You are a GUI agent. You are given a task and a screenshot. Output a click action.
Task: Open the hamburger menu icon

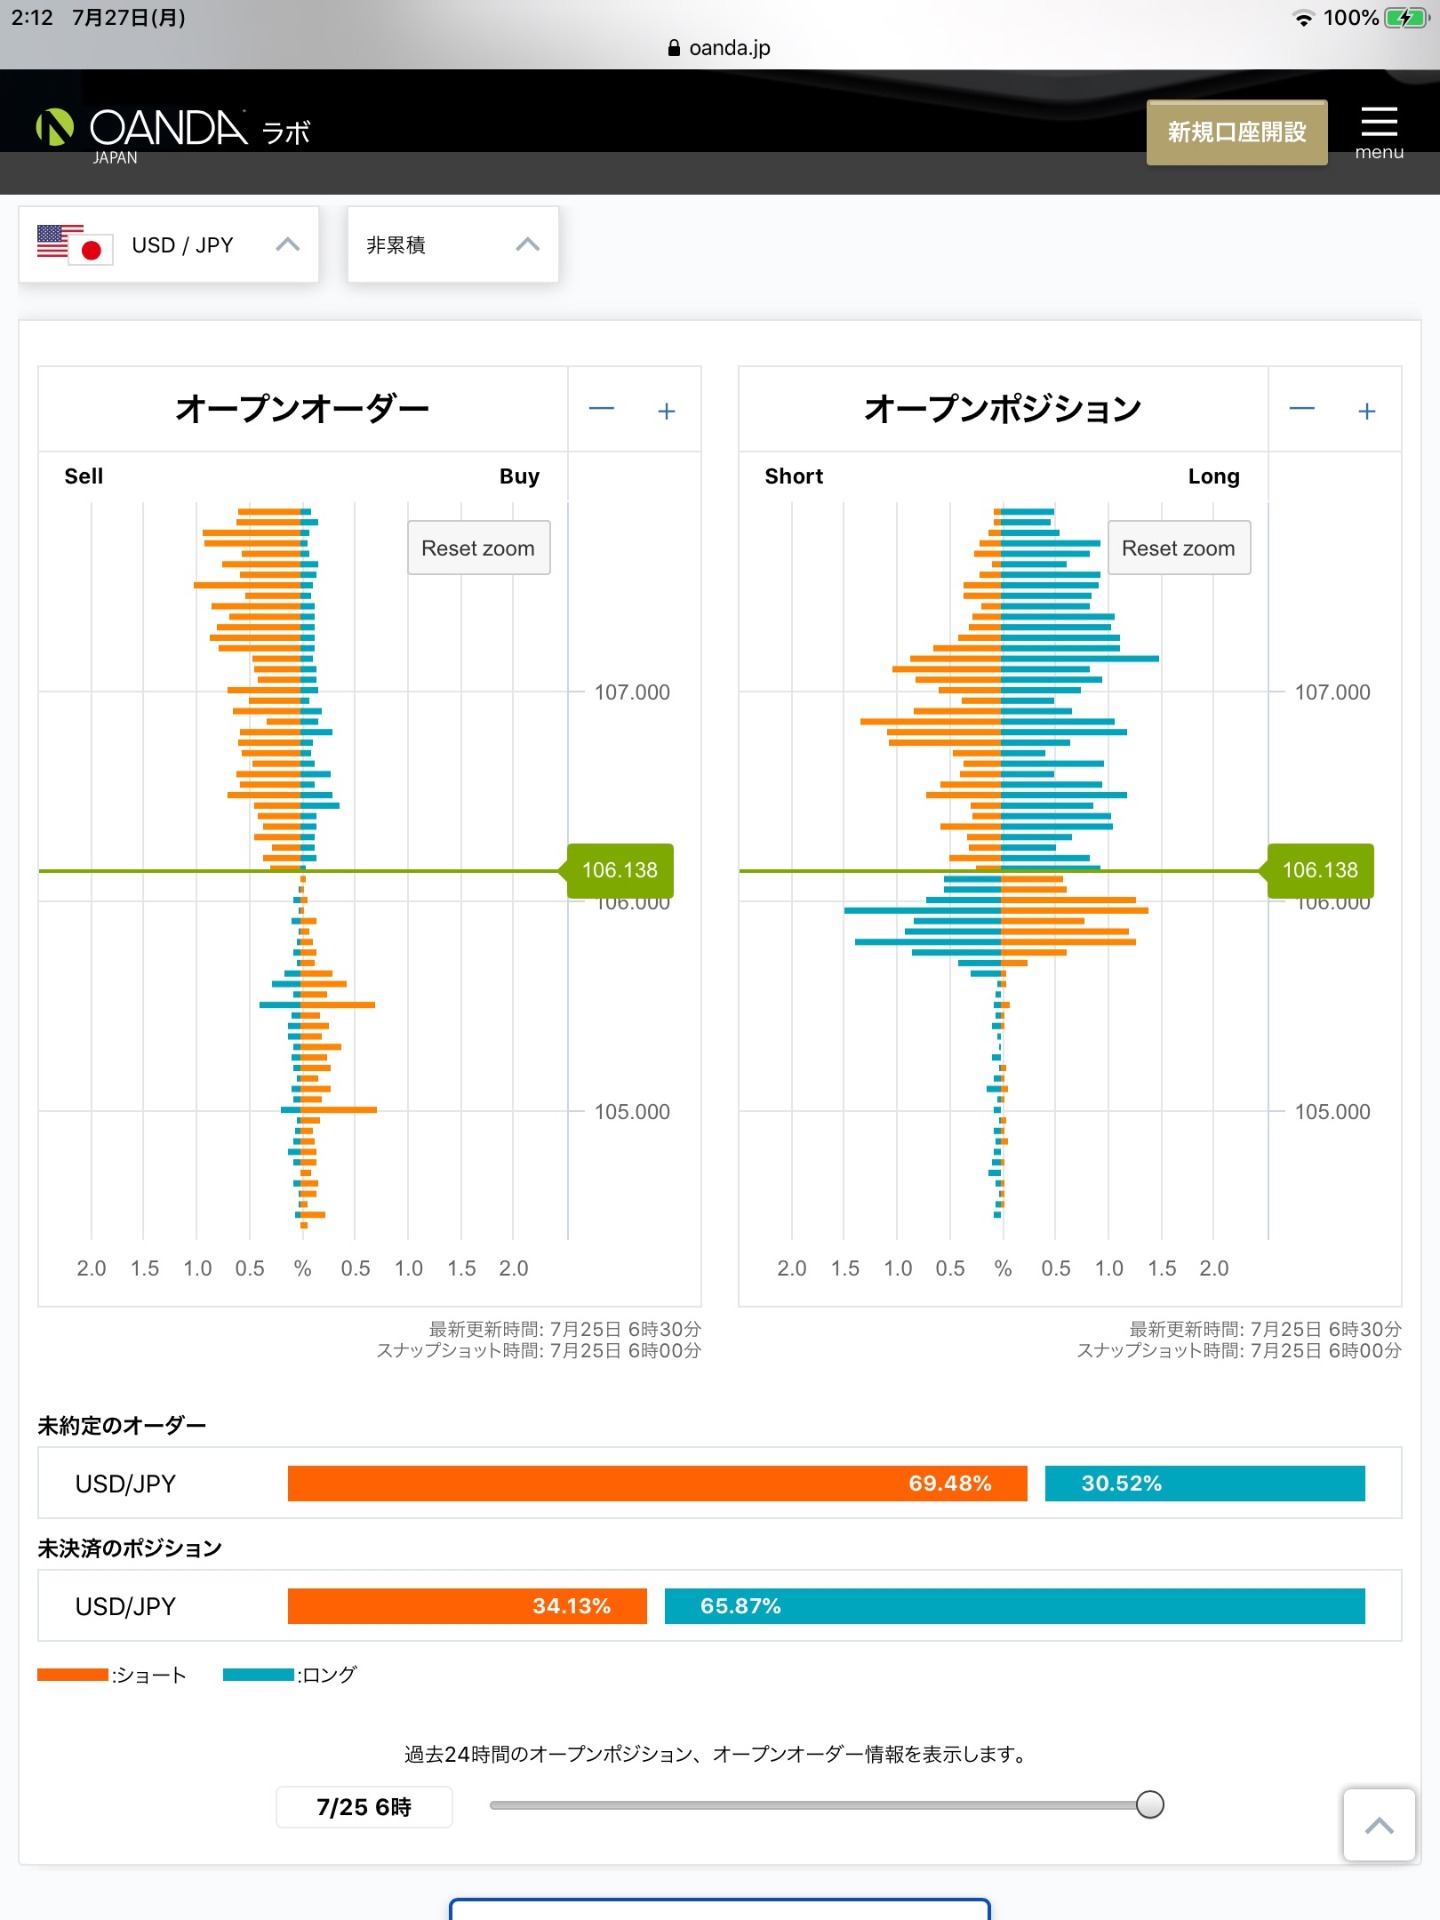pyautogui.click(x=1378, y=131)
